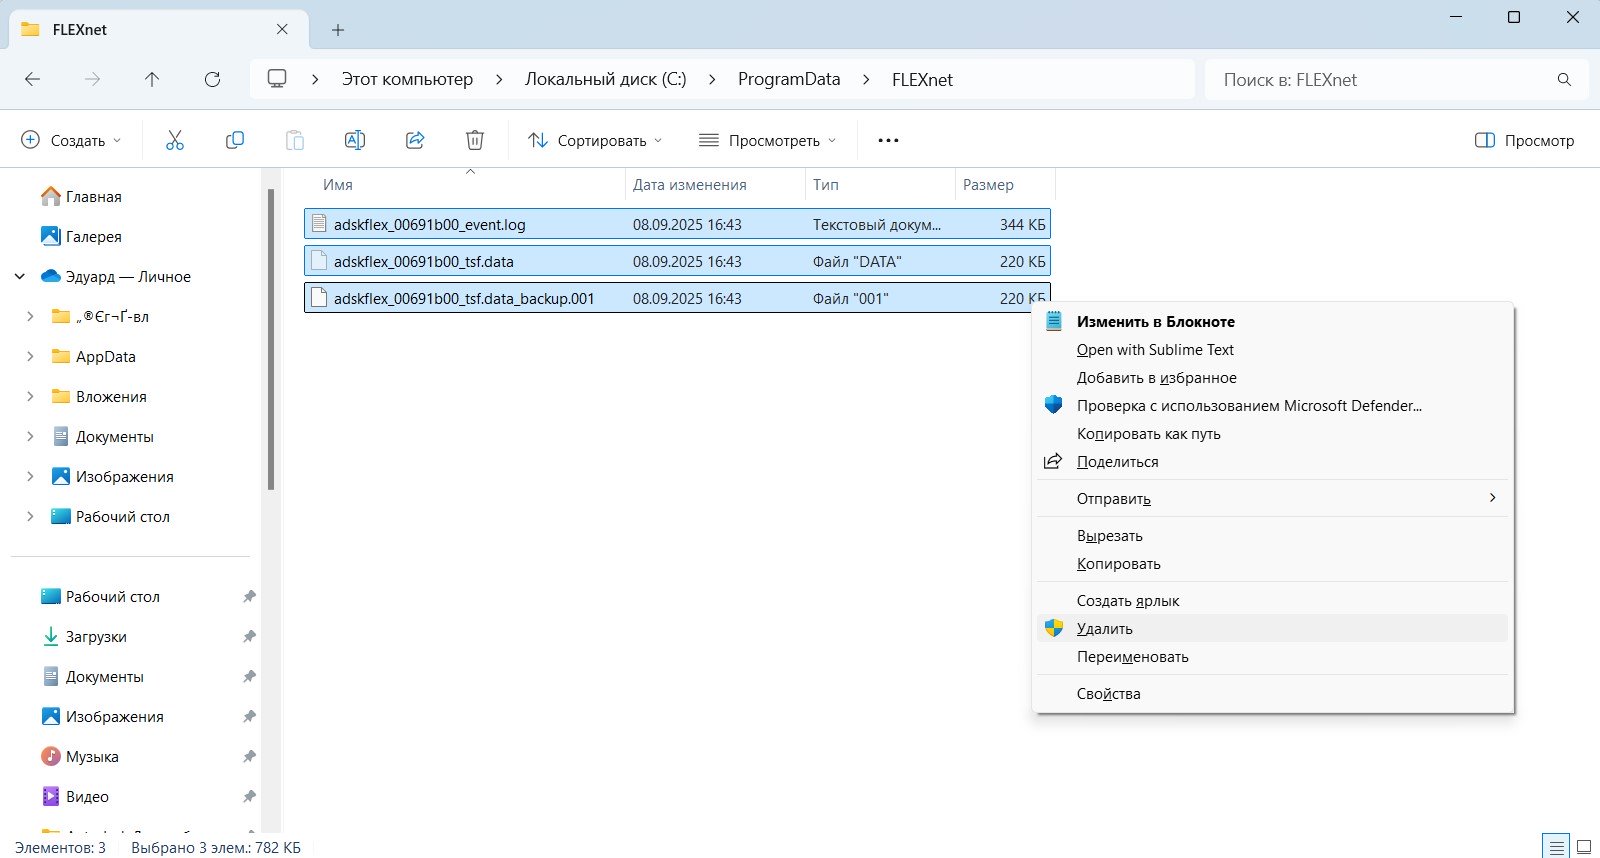Open the Отправить submenu arrow
The width and height of the screenshot is (1600, 858).
(1492, 498)
